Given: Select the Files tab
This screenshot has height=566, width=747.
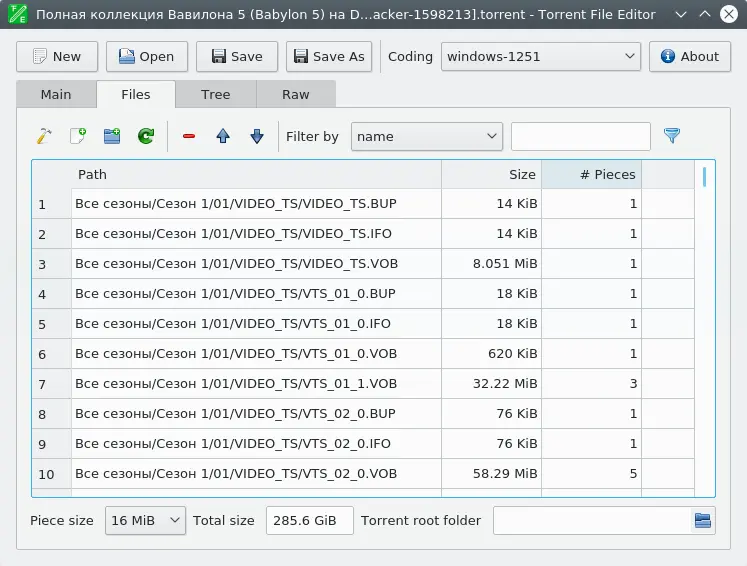Looking at the screenshot, I should coord(136,94).
